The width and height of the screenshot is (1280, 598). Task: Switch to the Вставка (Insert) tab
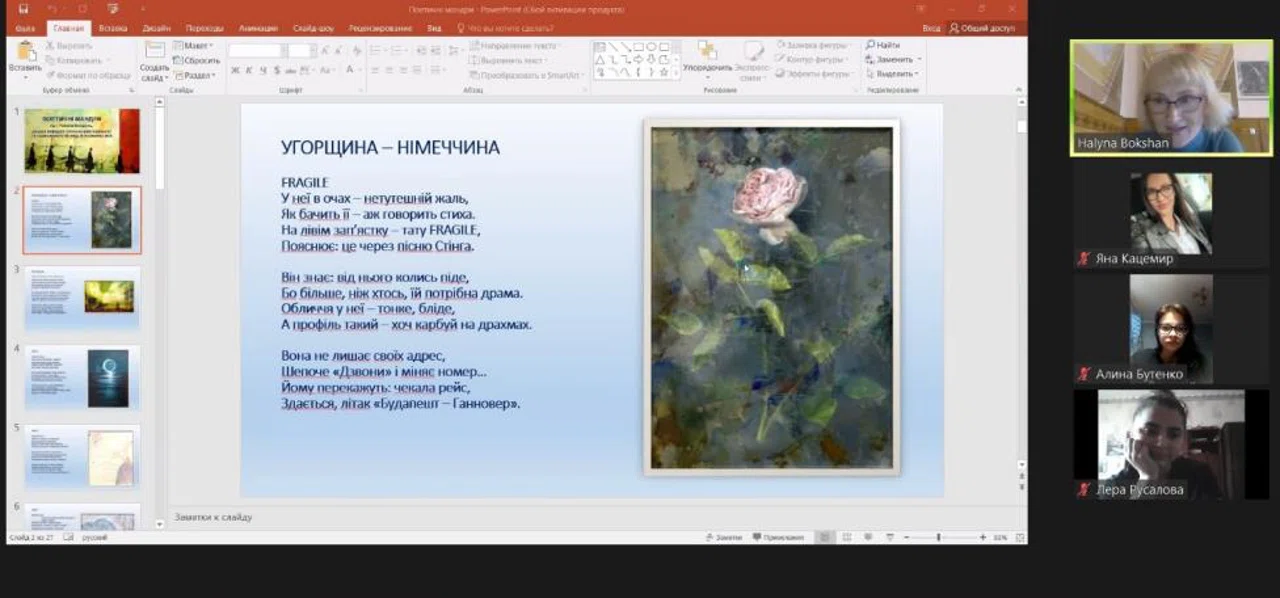[114, 28]
